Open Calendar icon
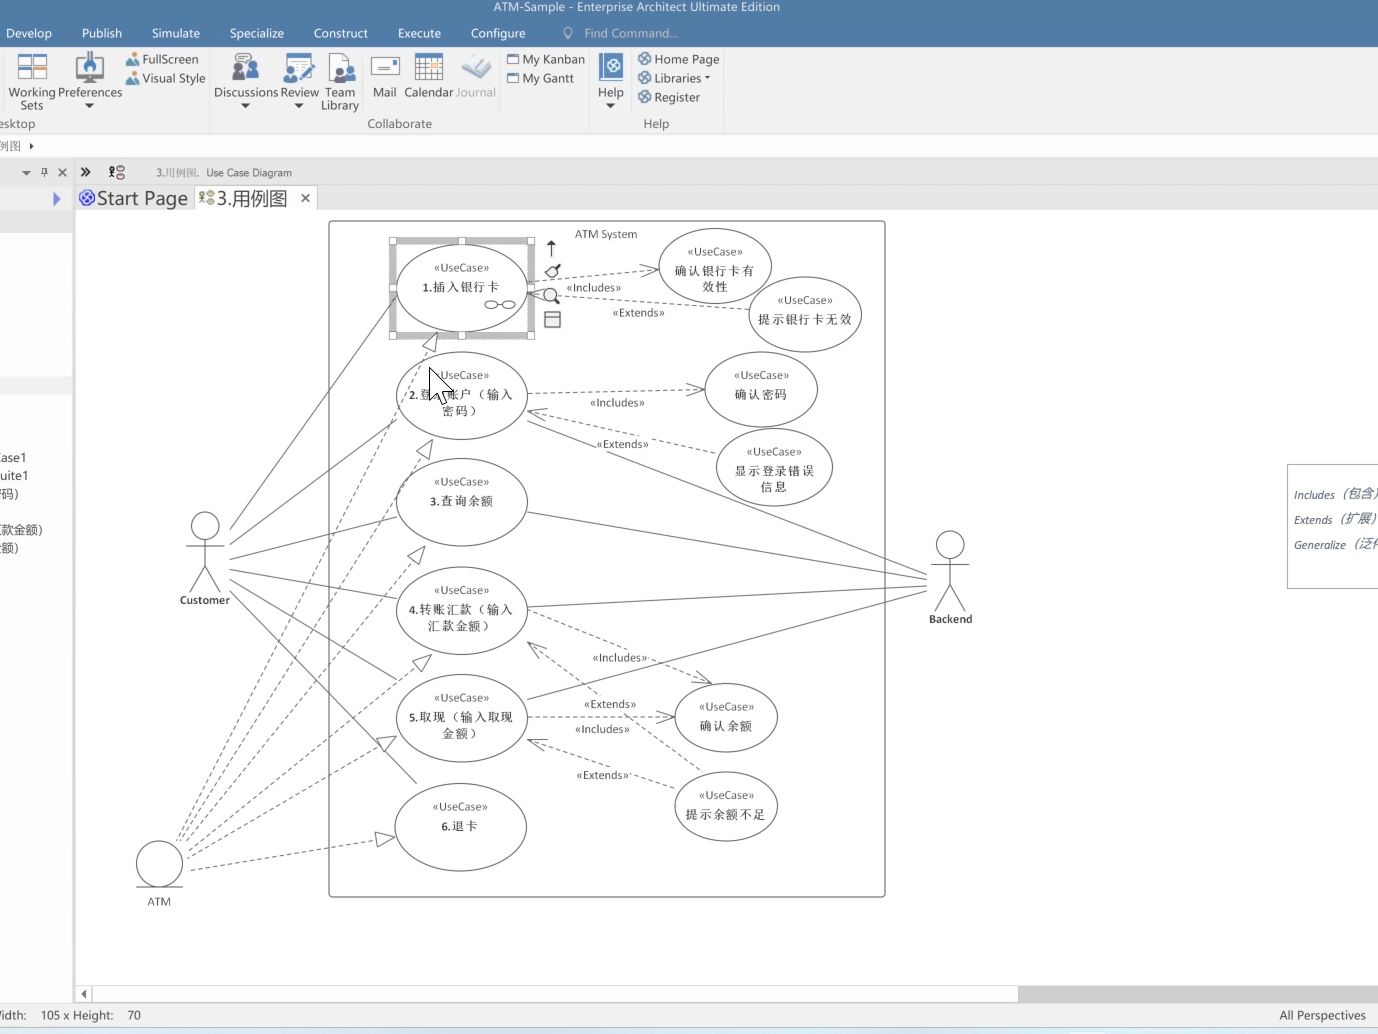The width and height of the screenshot is (1378, 1034). 429,68
